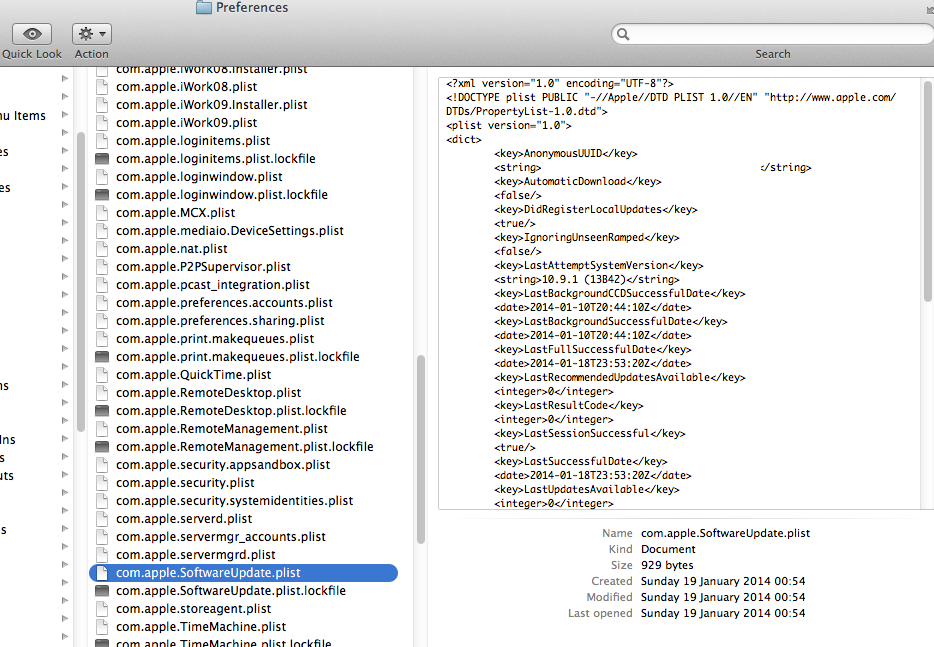Select com.apple.RemoteDesktop.plist file
934x647 pixels.
point(208,393)
